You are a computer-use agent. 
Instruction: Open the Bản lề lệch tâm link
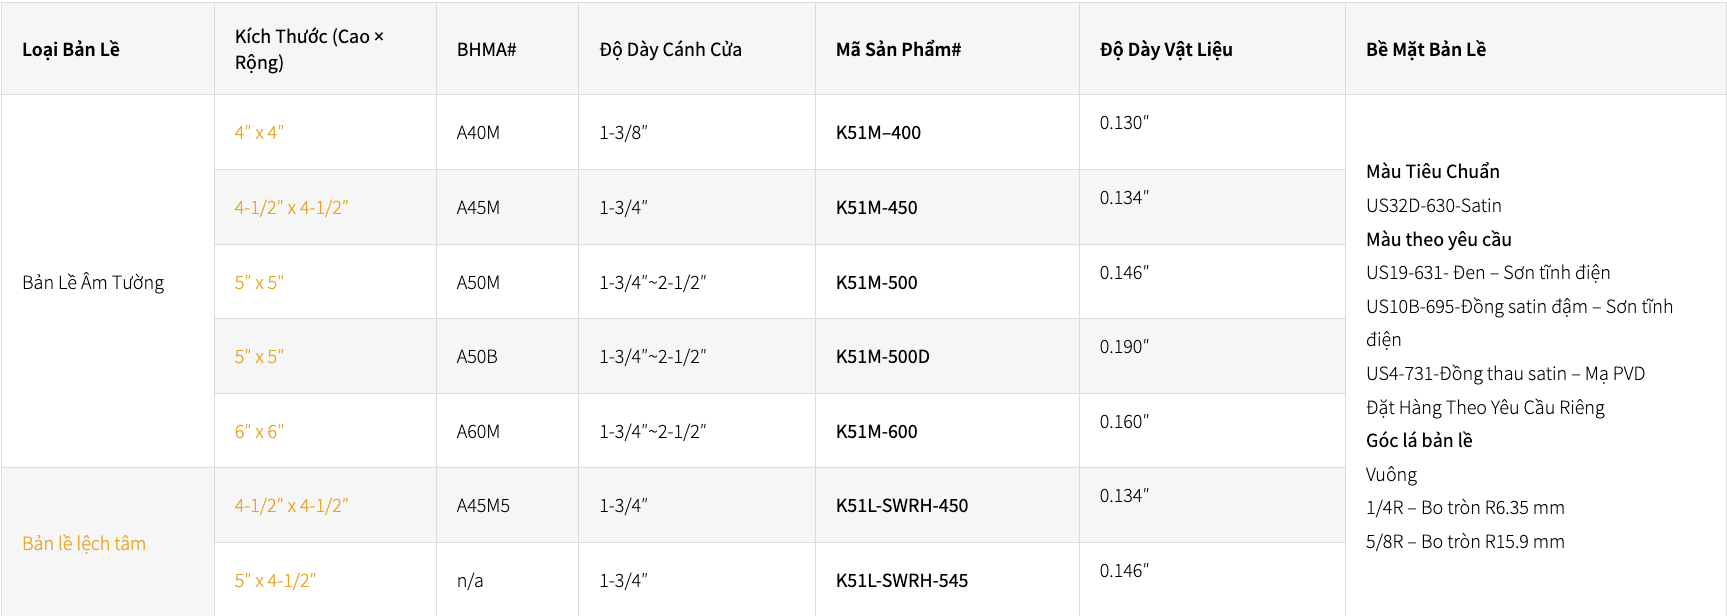[x=84, y=544]
